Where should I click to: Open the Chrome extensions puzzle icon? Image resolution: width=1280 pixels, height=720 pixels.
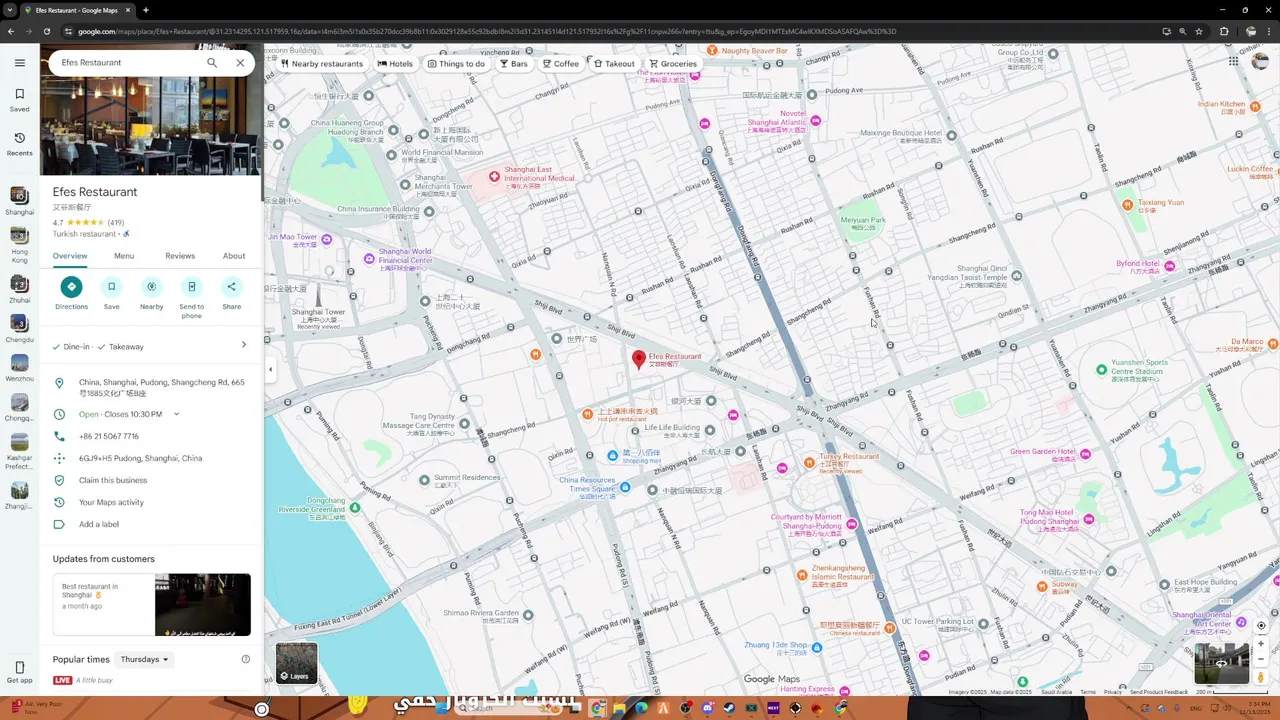tap(1224, 31)
